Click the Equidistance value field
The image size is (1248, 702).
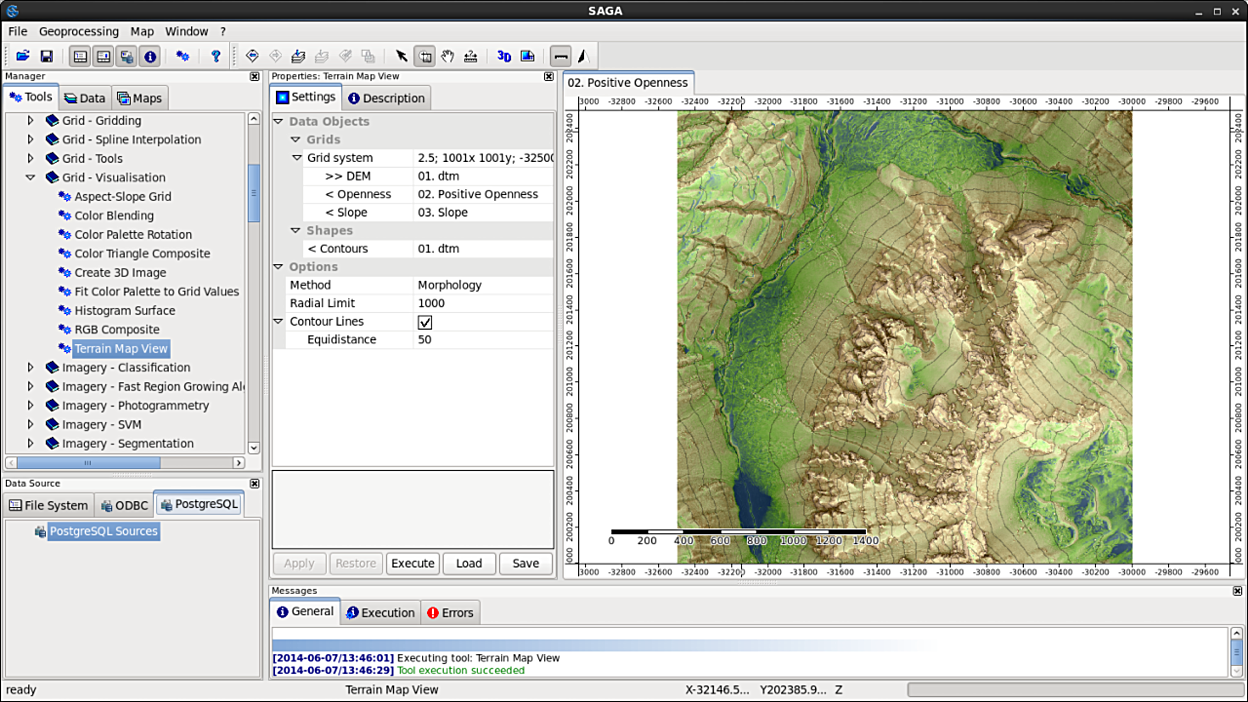482,340
